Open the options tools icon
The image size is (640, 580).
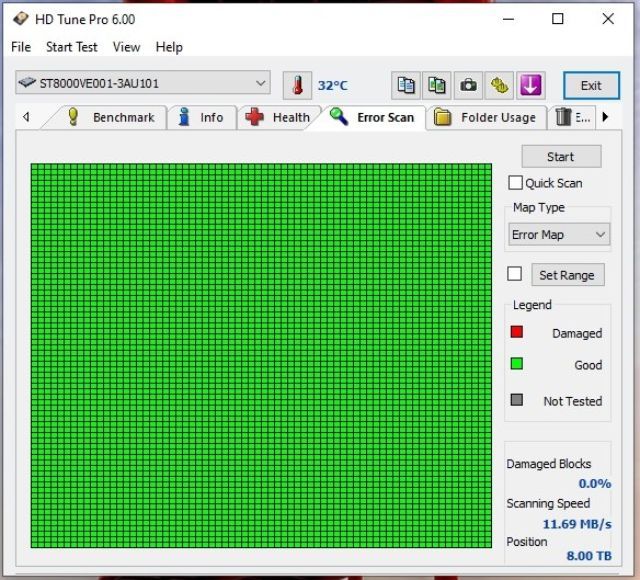pos(499,85)
